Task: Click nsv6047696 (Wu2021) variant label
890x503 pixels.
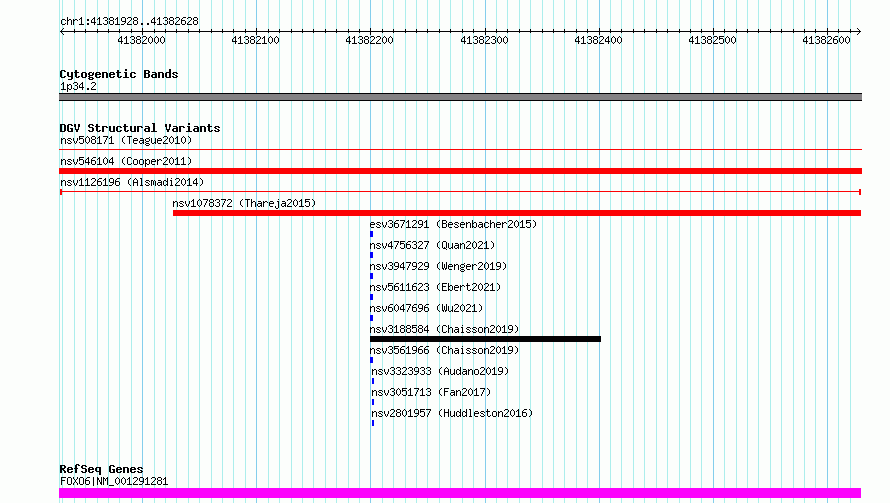Action: coord(426,308)
